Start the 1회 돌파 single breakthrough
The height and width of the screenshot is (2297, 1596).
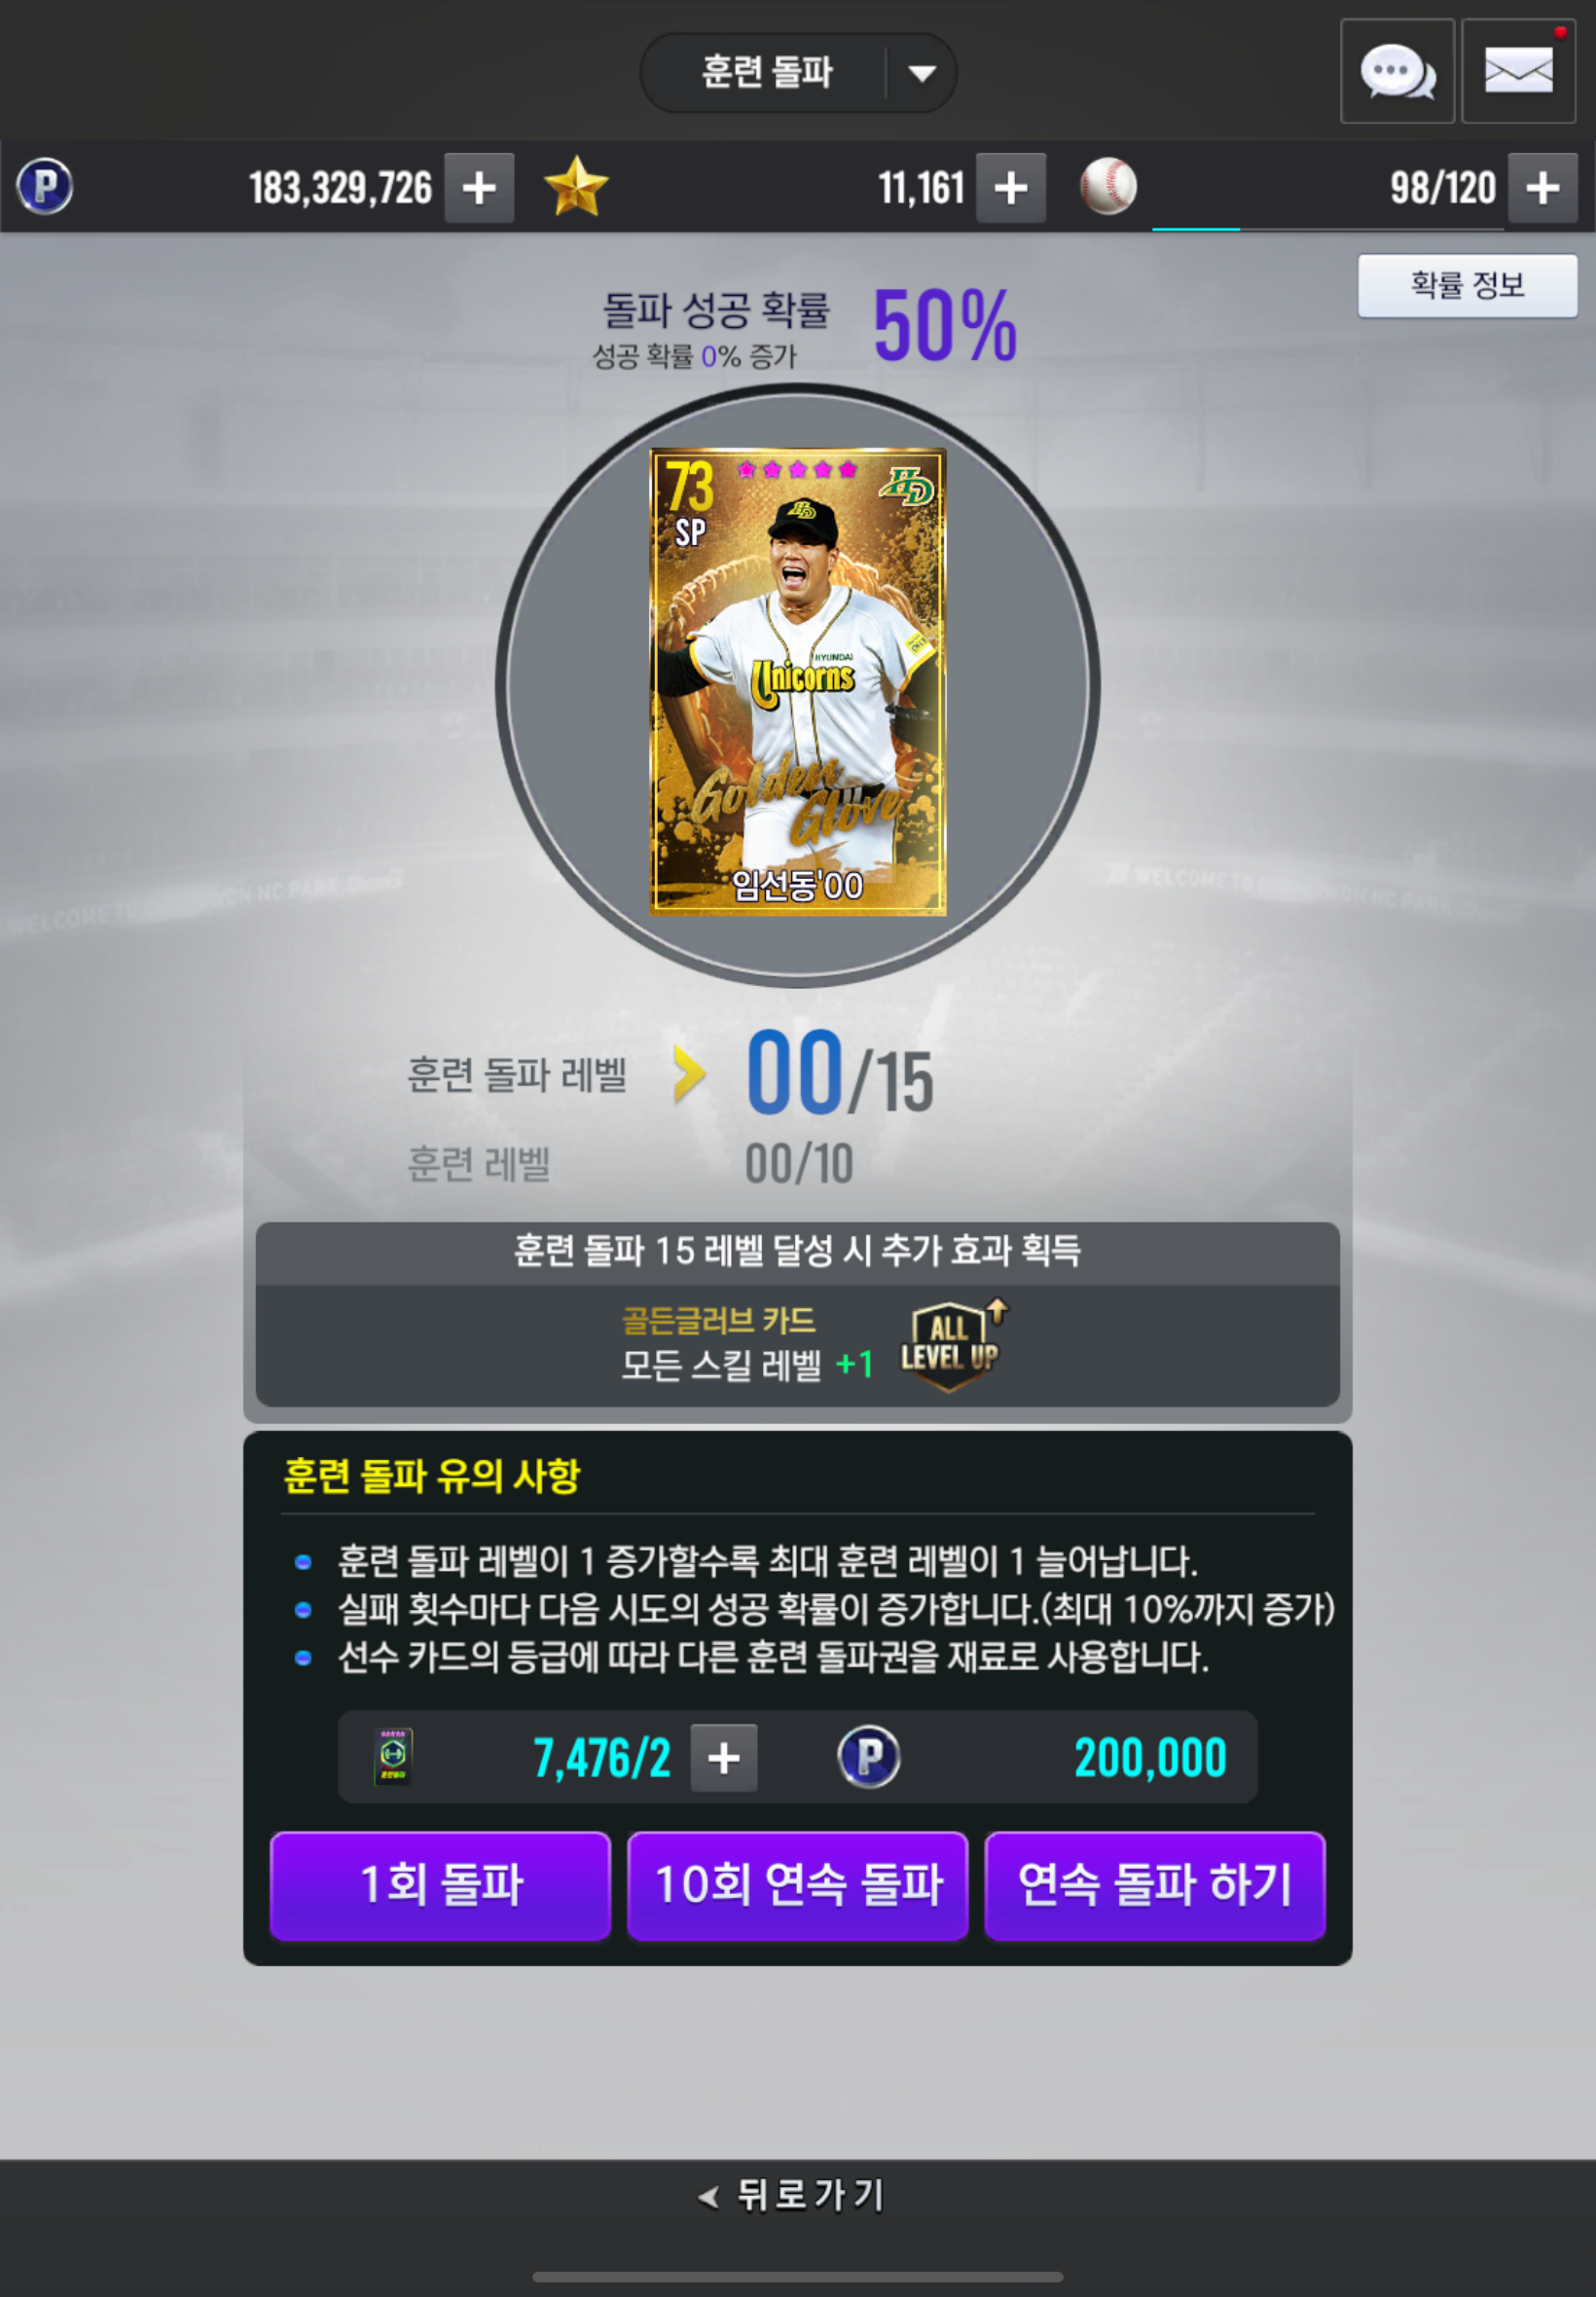440,1886
